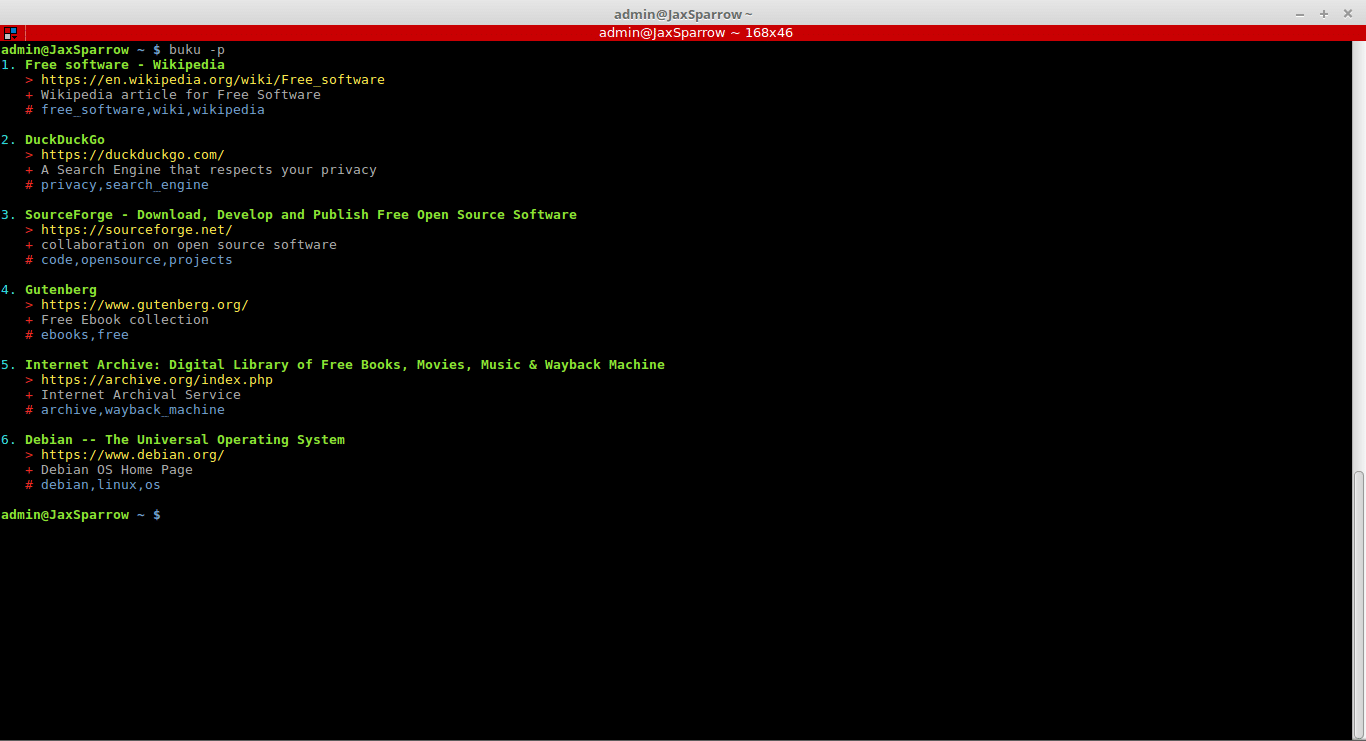Click the 'Free Ebook collection' description
The image size is (1366, 741).
pos(125,320)
